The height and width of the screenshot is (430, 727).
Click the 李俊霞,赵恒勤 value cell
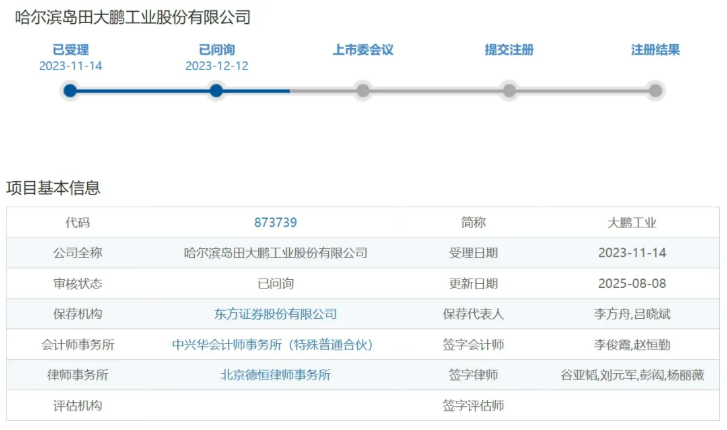point(632,345)
